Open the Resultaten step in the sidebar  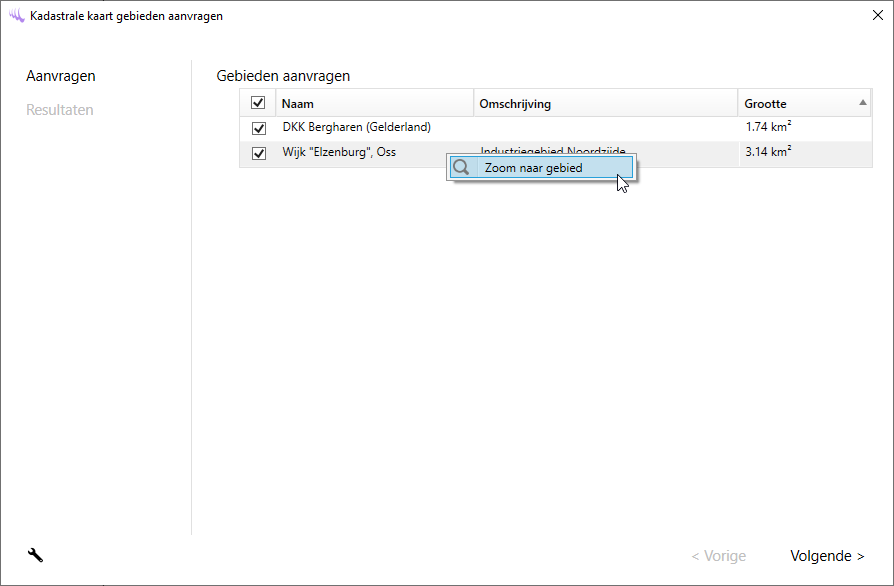pos(60,110)
